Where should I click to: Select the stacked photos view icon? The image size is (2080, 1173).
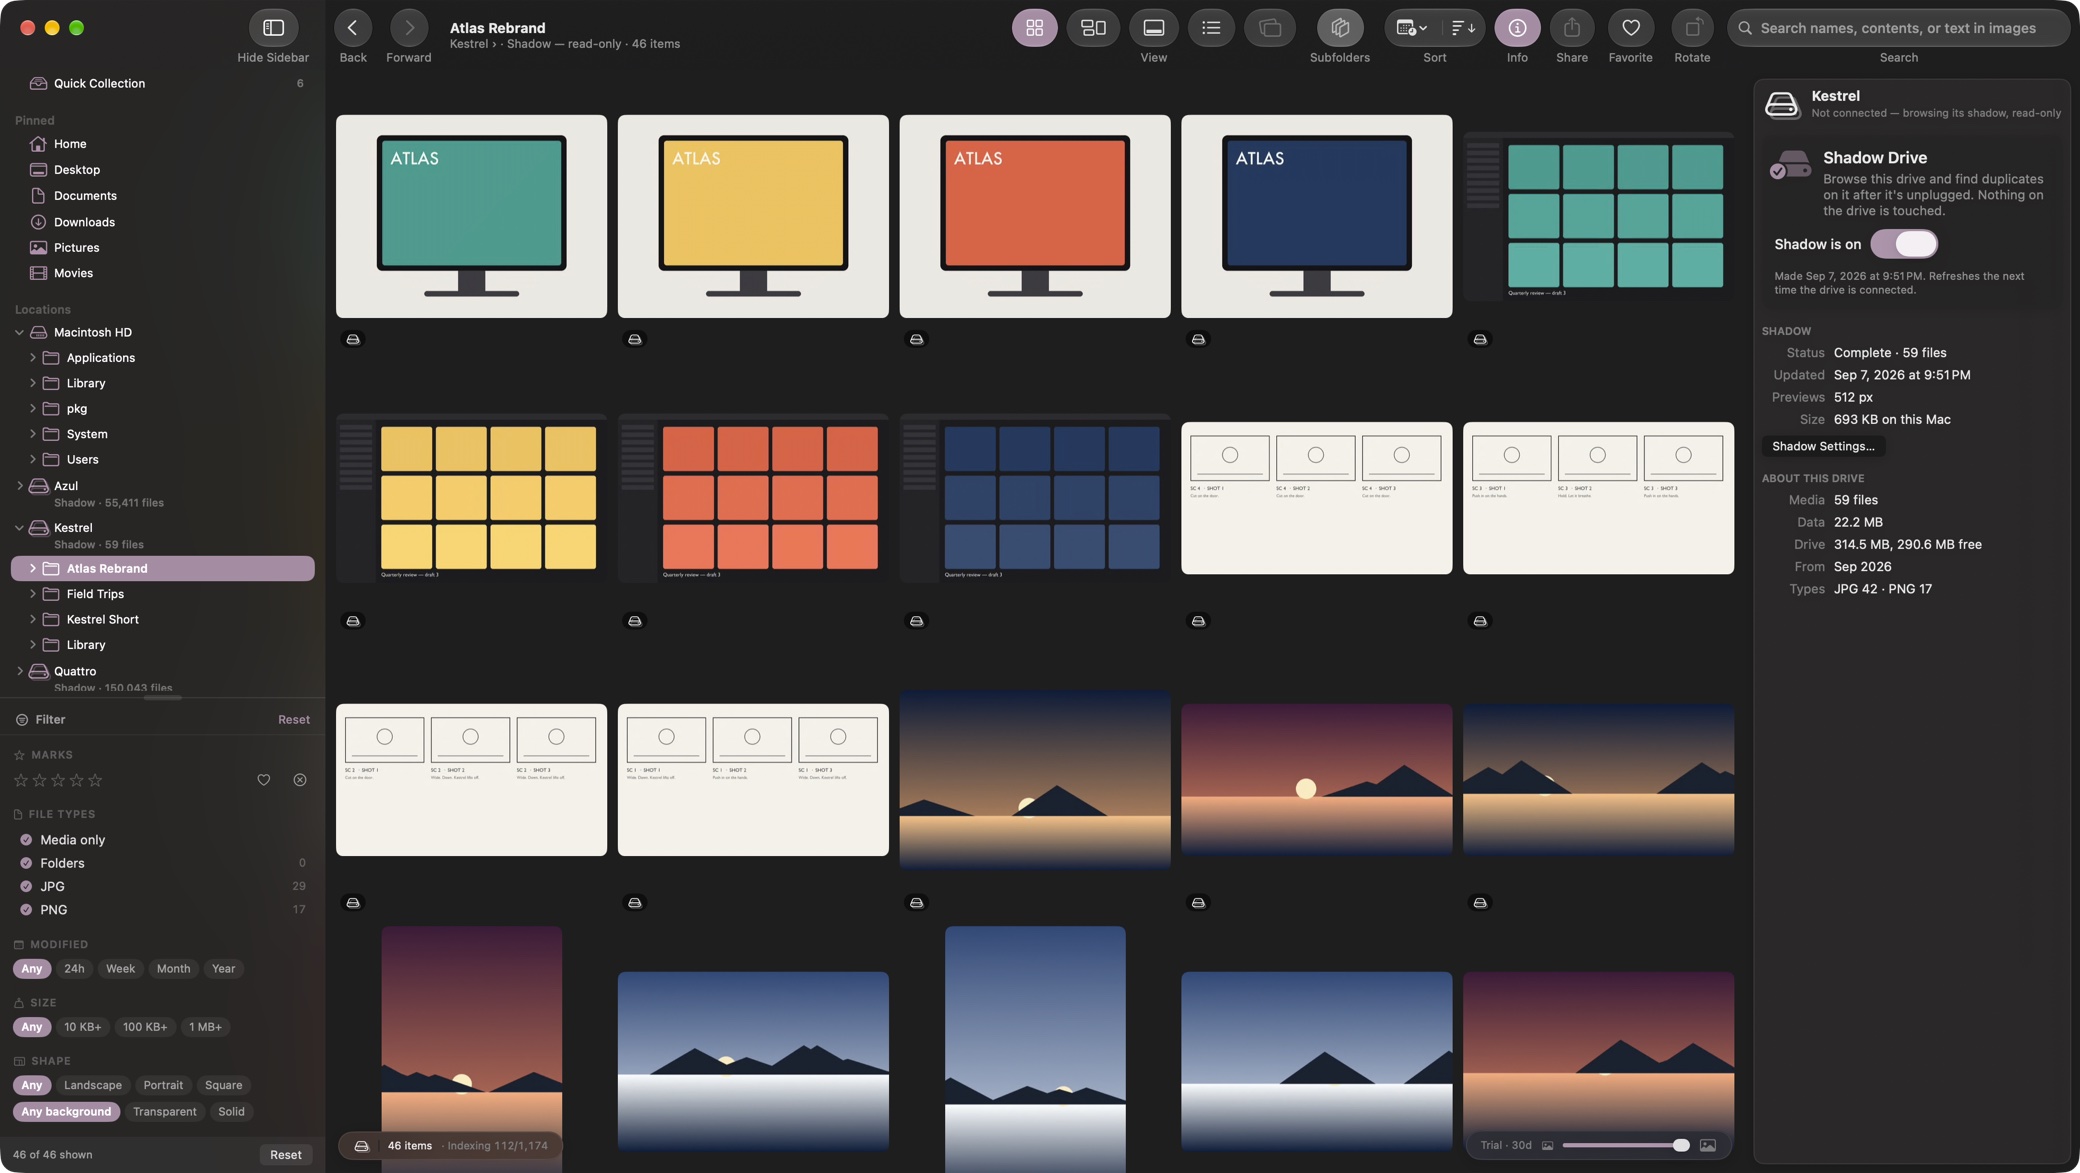(x=1270, y=28)
